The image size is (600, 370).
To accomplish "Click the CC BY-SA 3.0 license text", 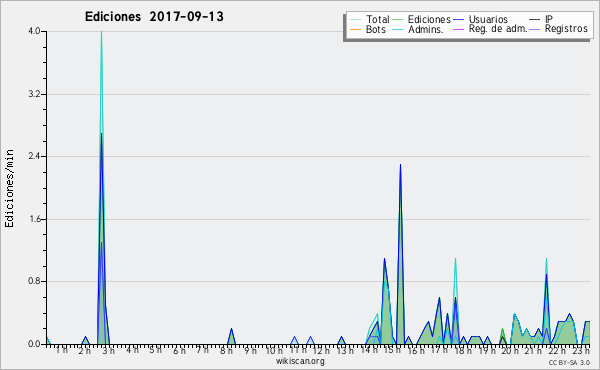I will [x=569, y=362].
